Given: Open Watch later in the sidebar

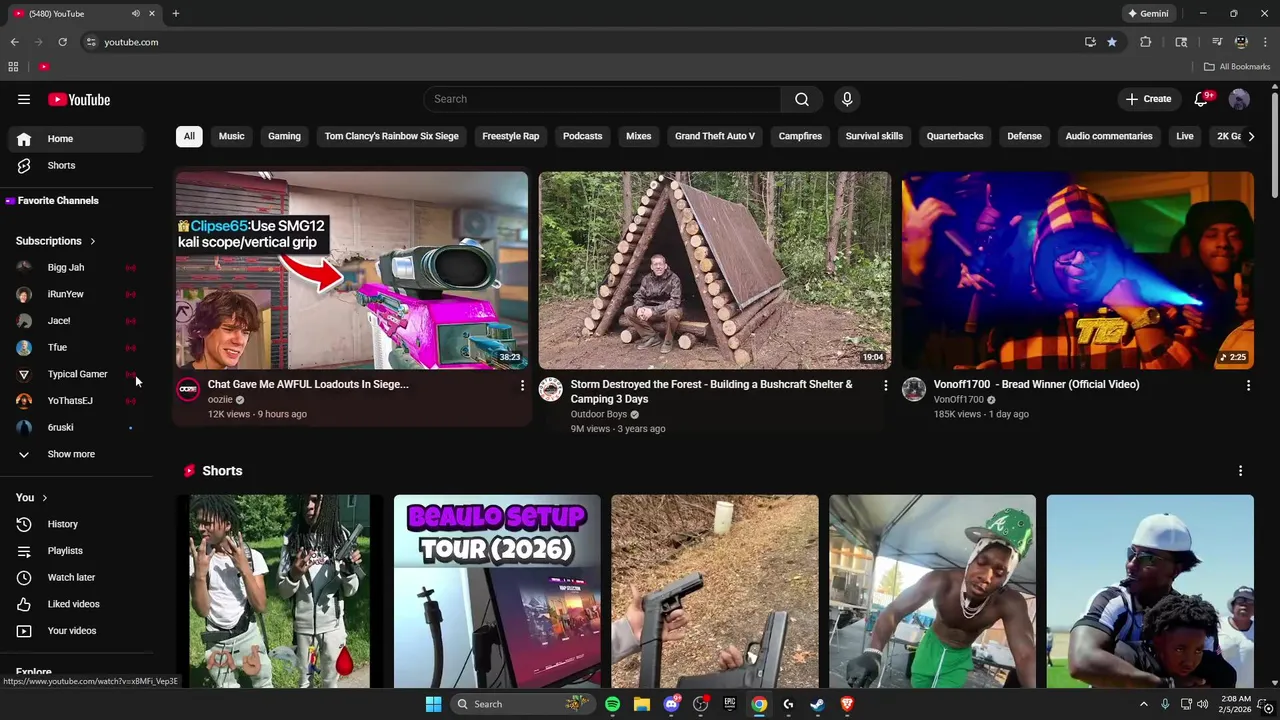Looking at the screenshot, I should [76, 578].
